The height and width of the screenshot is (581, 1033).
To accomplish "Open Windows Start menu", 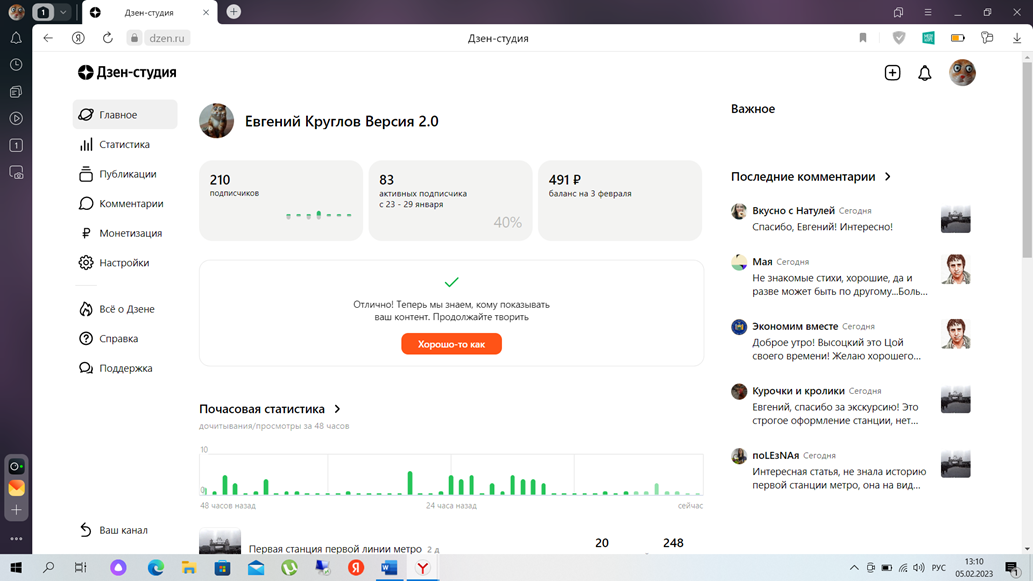I will (x=16, y=567).
